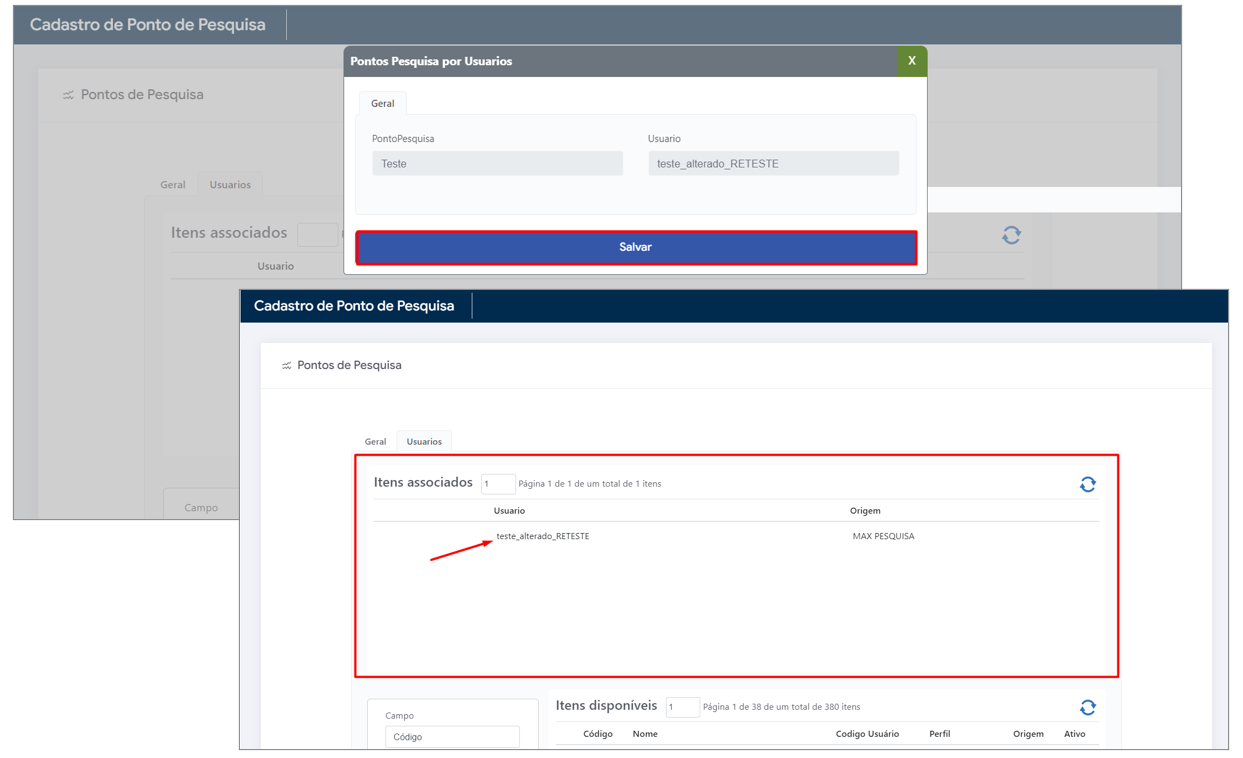Click the Usuario field in the dialog

(x=773, y=164)
